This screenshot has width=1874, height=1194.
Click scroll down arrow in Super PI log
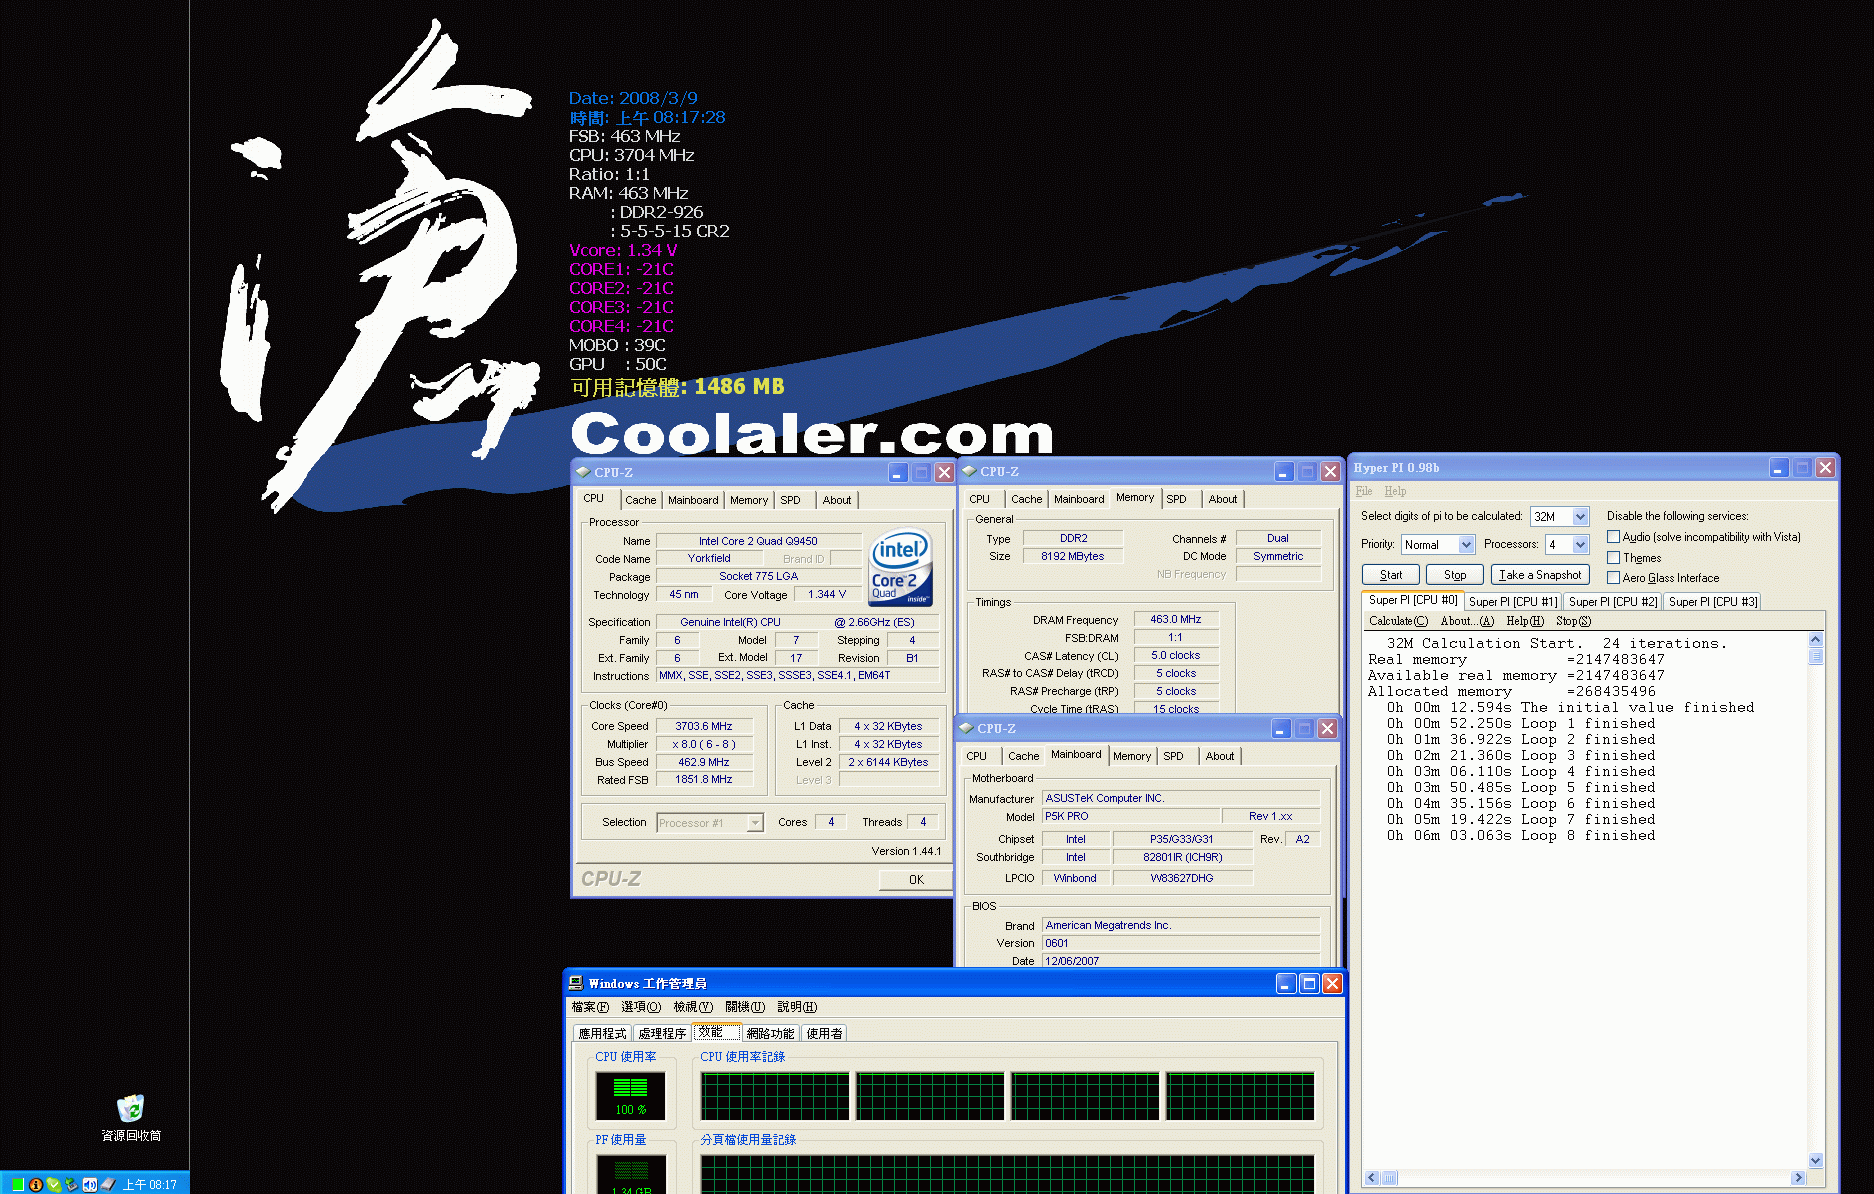point(1816,1161)
